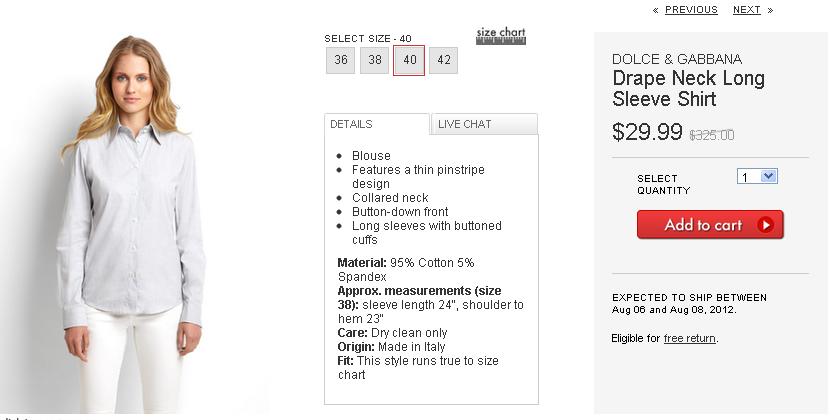Click the left double-arrow before Previous
831x420 pixels.
[656, 10]
